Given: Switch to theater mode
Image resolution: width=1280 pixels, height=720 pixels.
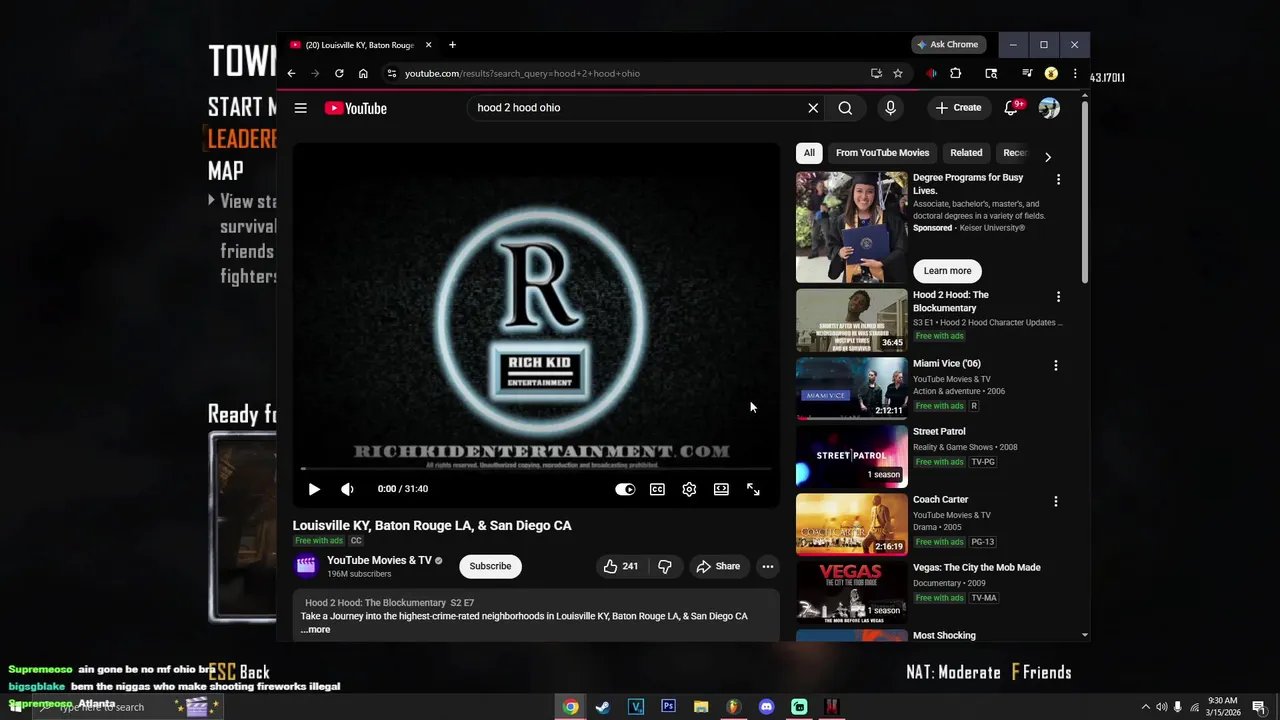Looking at the screenshot, I should (x=721, y=489).
